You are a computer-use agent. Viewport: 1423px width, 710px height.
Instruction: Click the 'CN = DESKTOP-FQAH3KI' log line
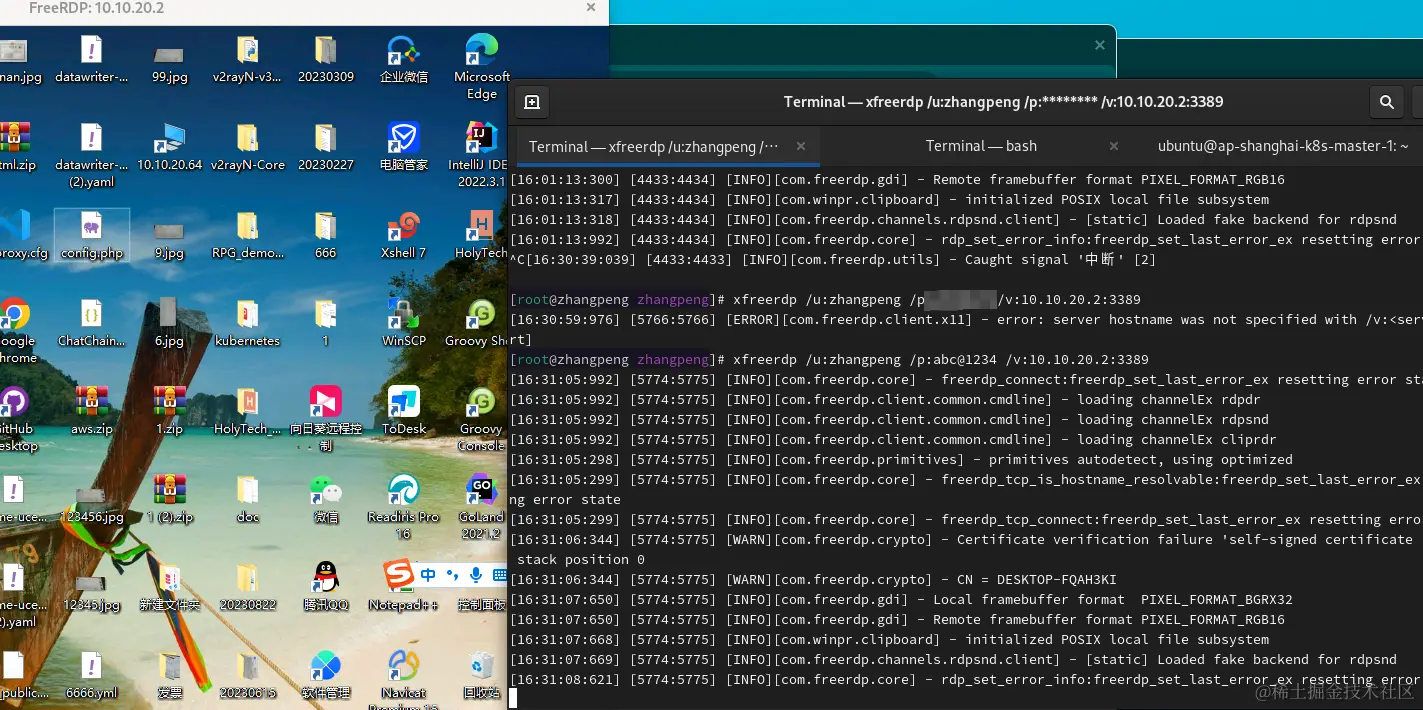(x=813, y=580)
